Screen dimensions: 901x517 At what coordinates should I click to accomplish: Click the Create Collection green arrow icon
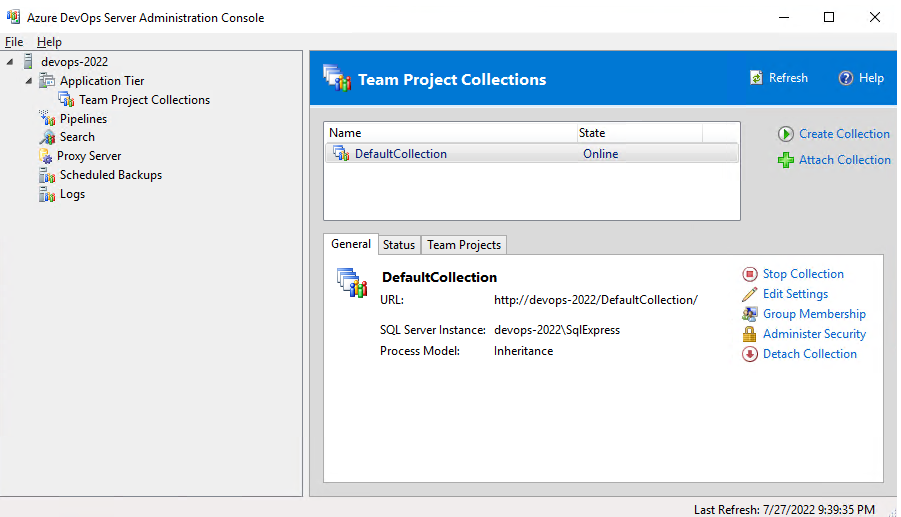(x=786, y=134)
